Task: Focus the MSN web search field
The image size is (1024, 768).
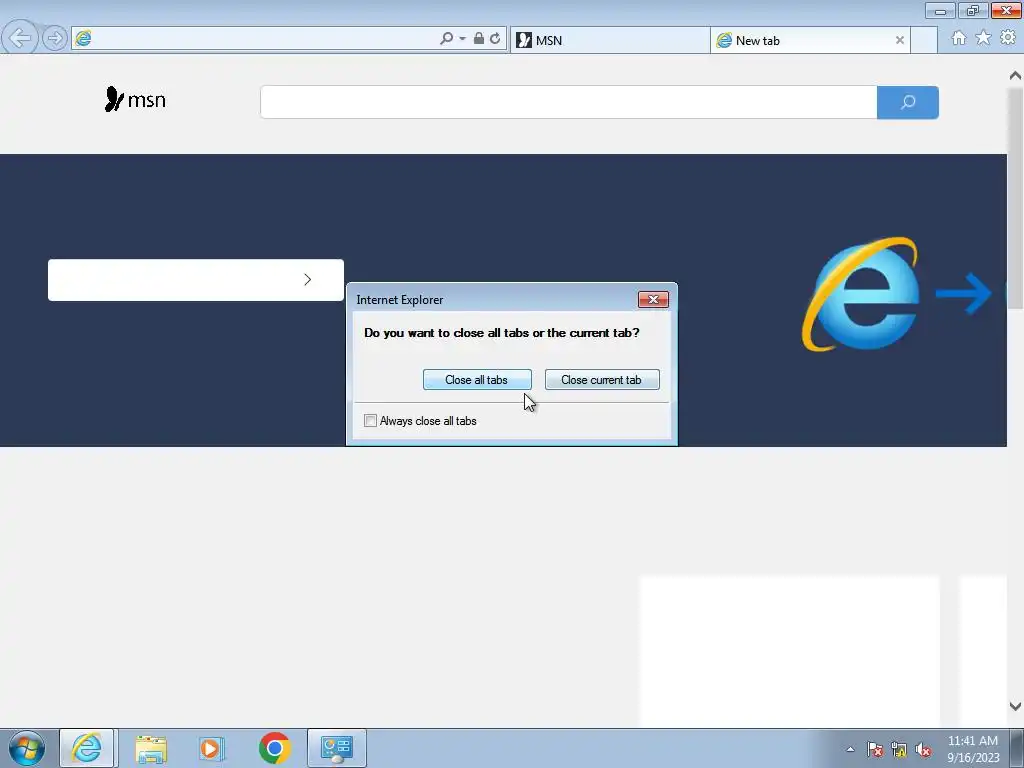Action: coord(568,103)
